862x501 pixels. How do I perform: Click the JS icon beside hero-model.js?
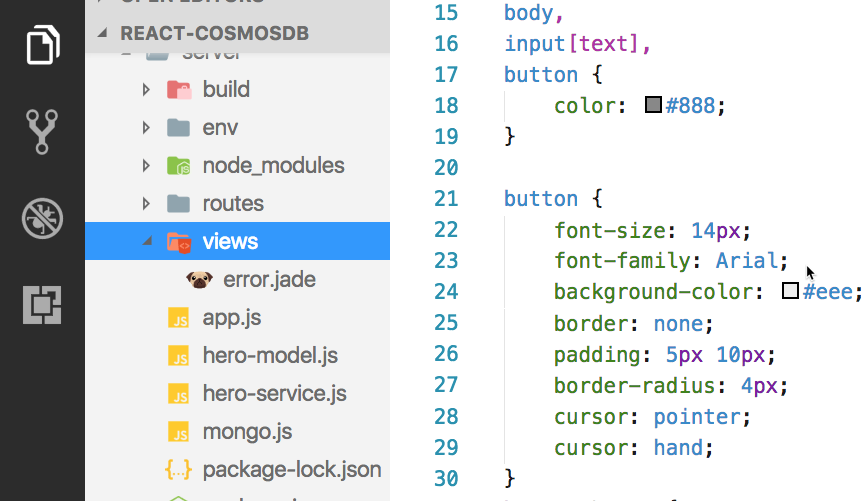179,356
